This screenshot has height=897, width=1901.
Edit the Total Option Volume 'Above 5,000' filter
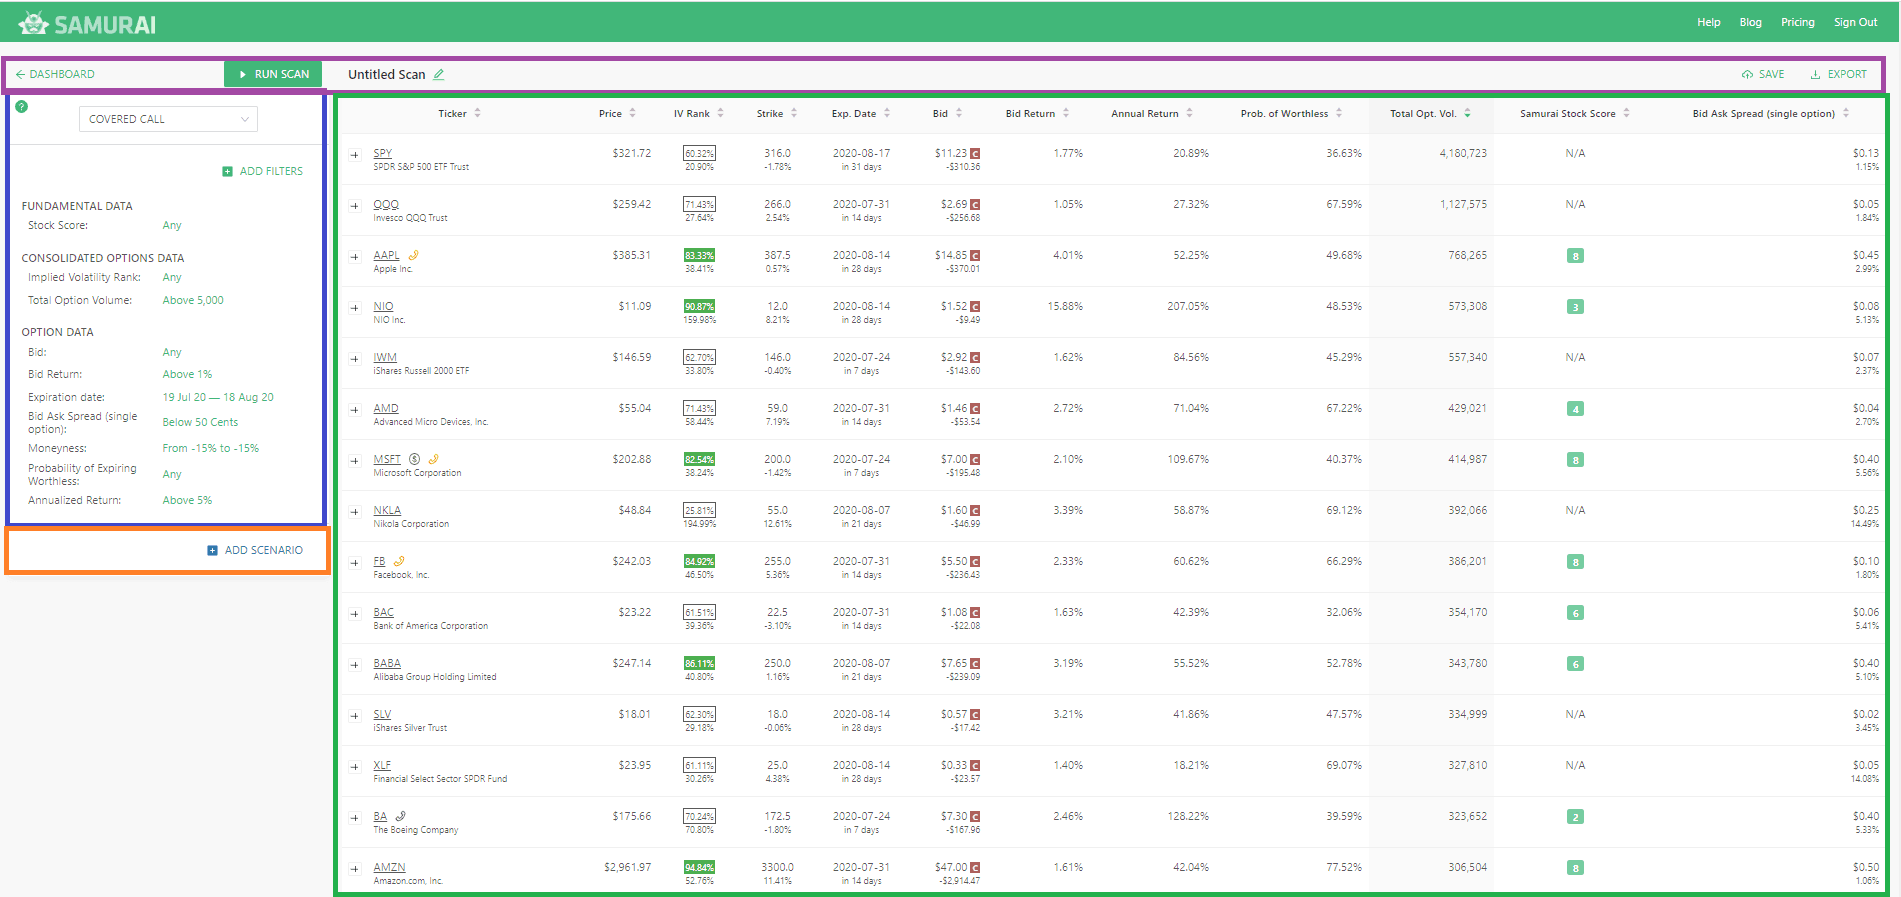click(193, 300)
